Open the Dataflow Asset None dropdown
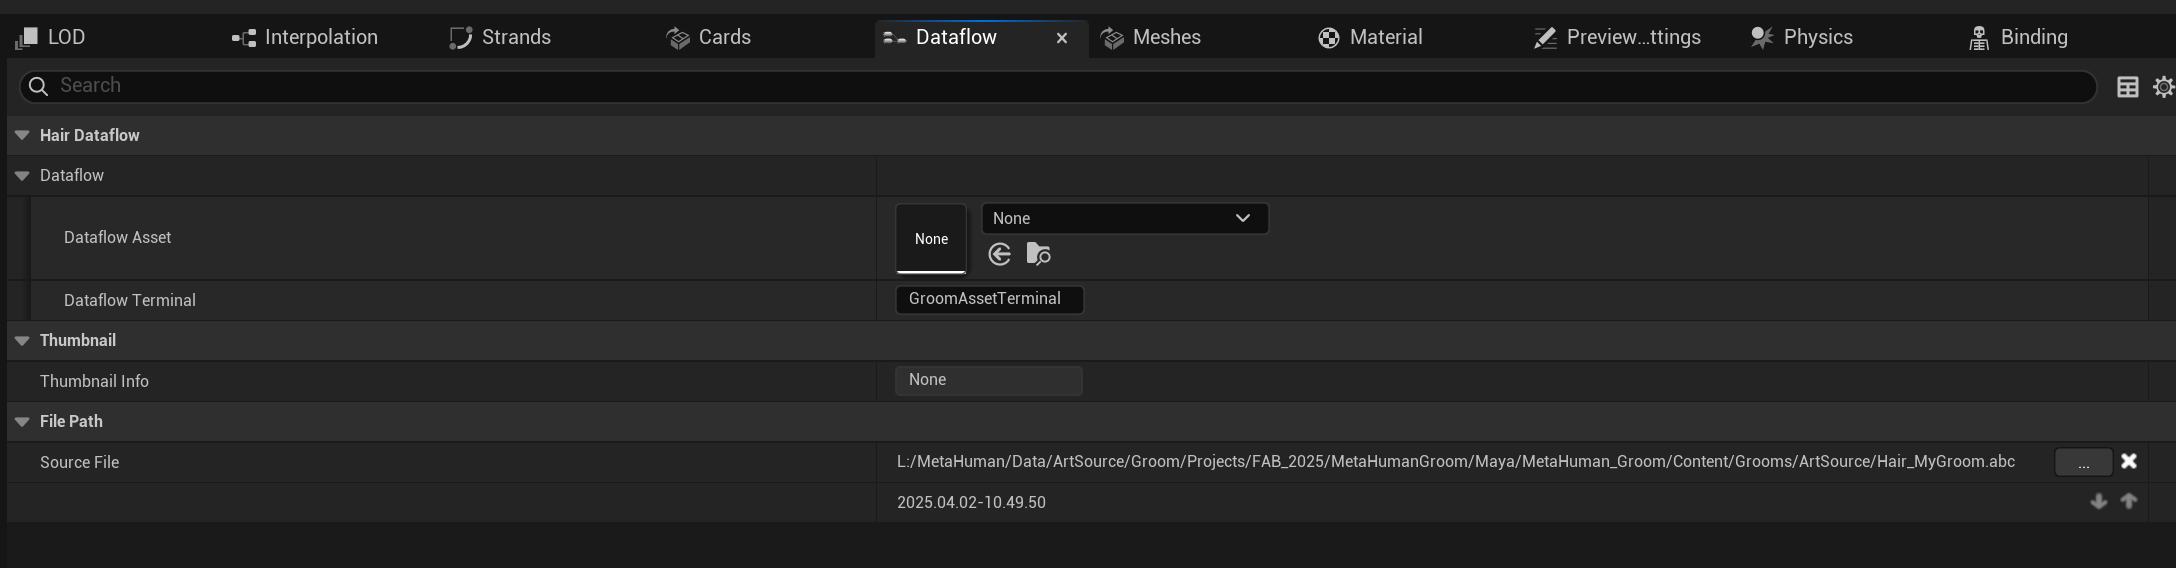2176x568 pixels. click(1125, 218)
